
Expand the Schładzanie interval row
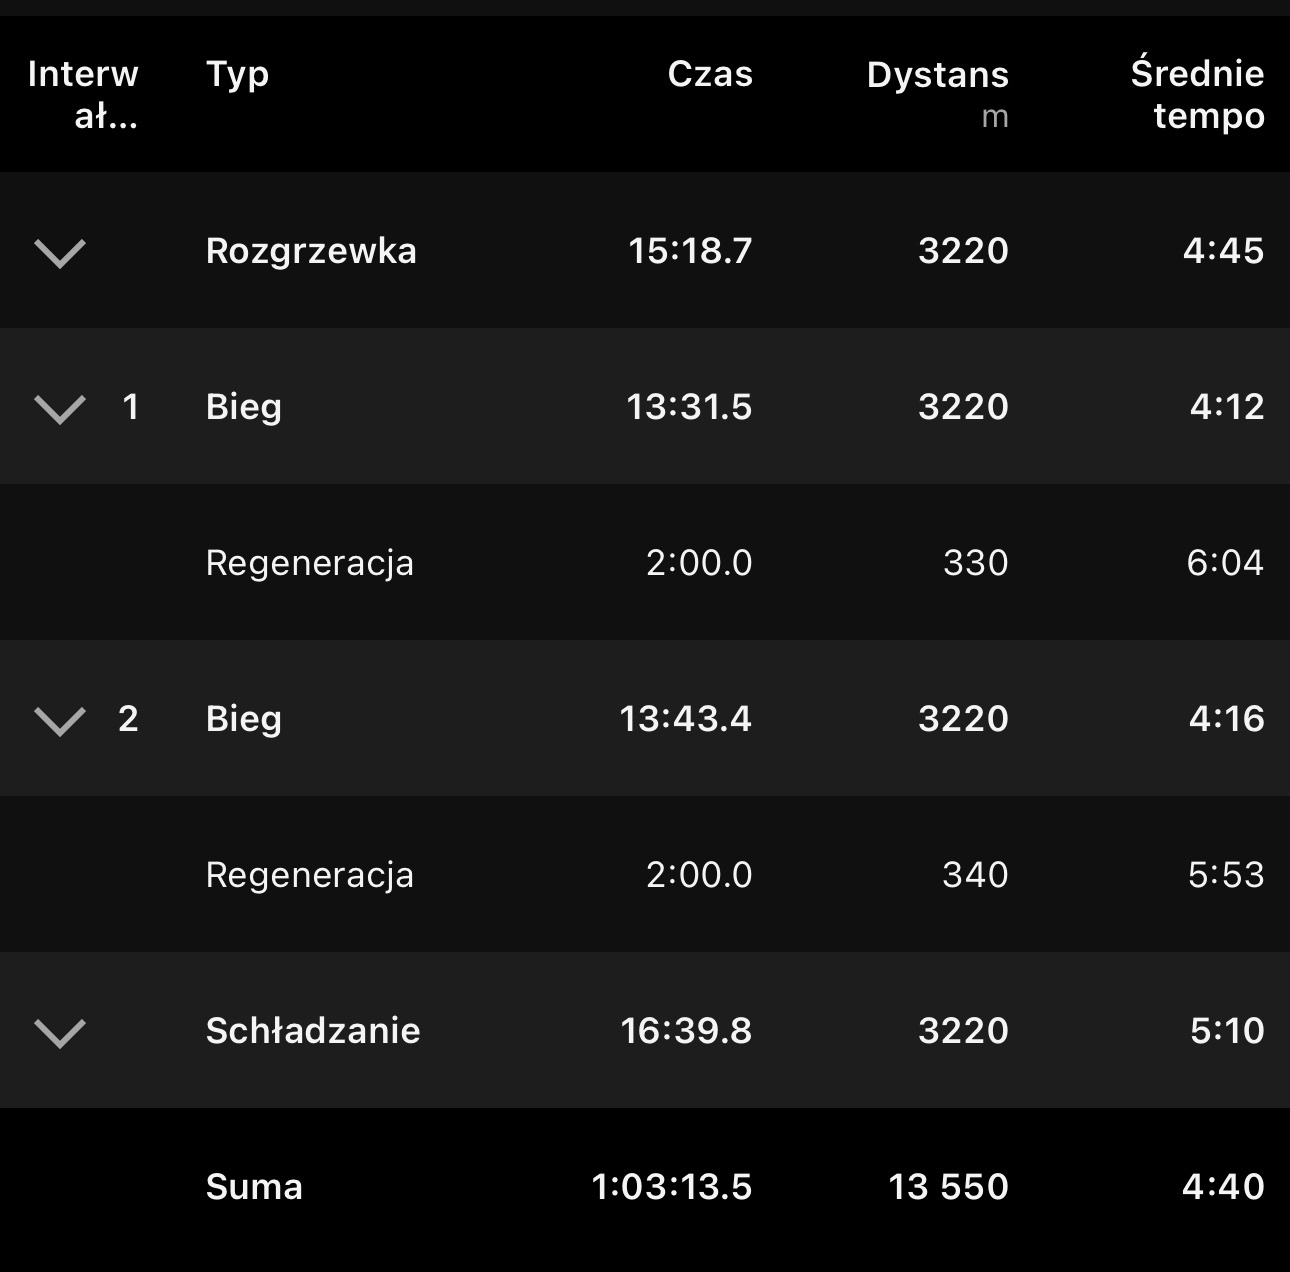pyautogui.click(x=60, y=1032)
